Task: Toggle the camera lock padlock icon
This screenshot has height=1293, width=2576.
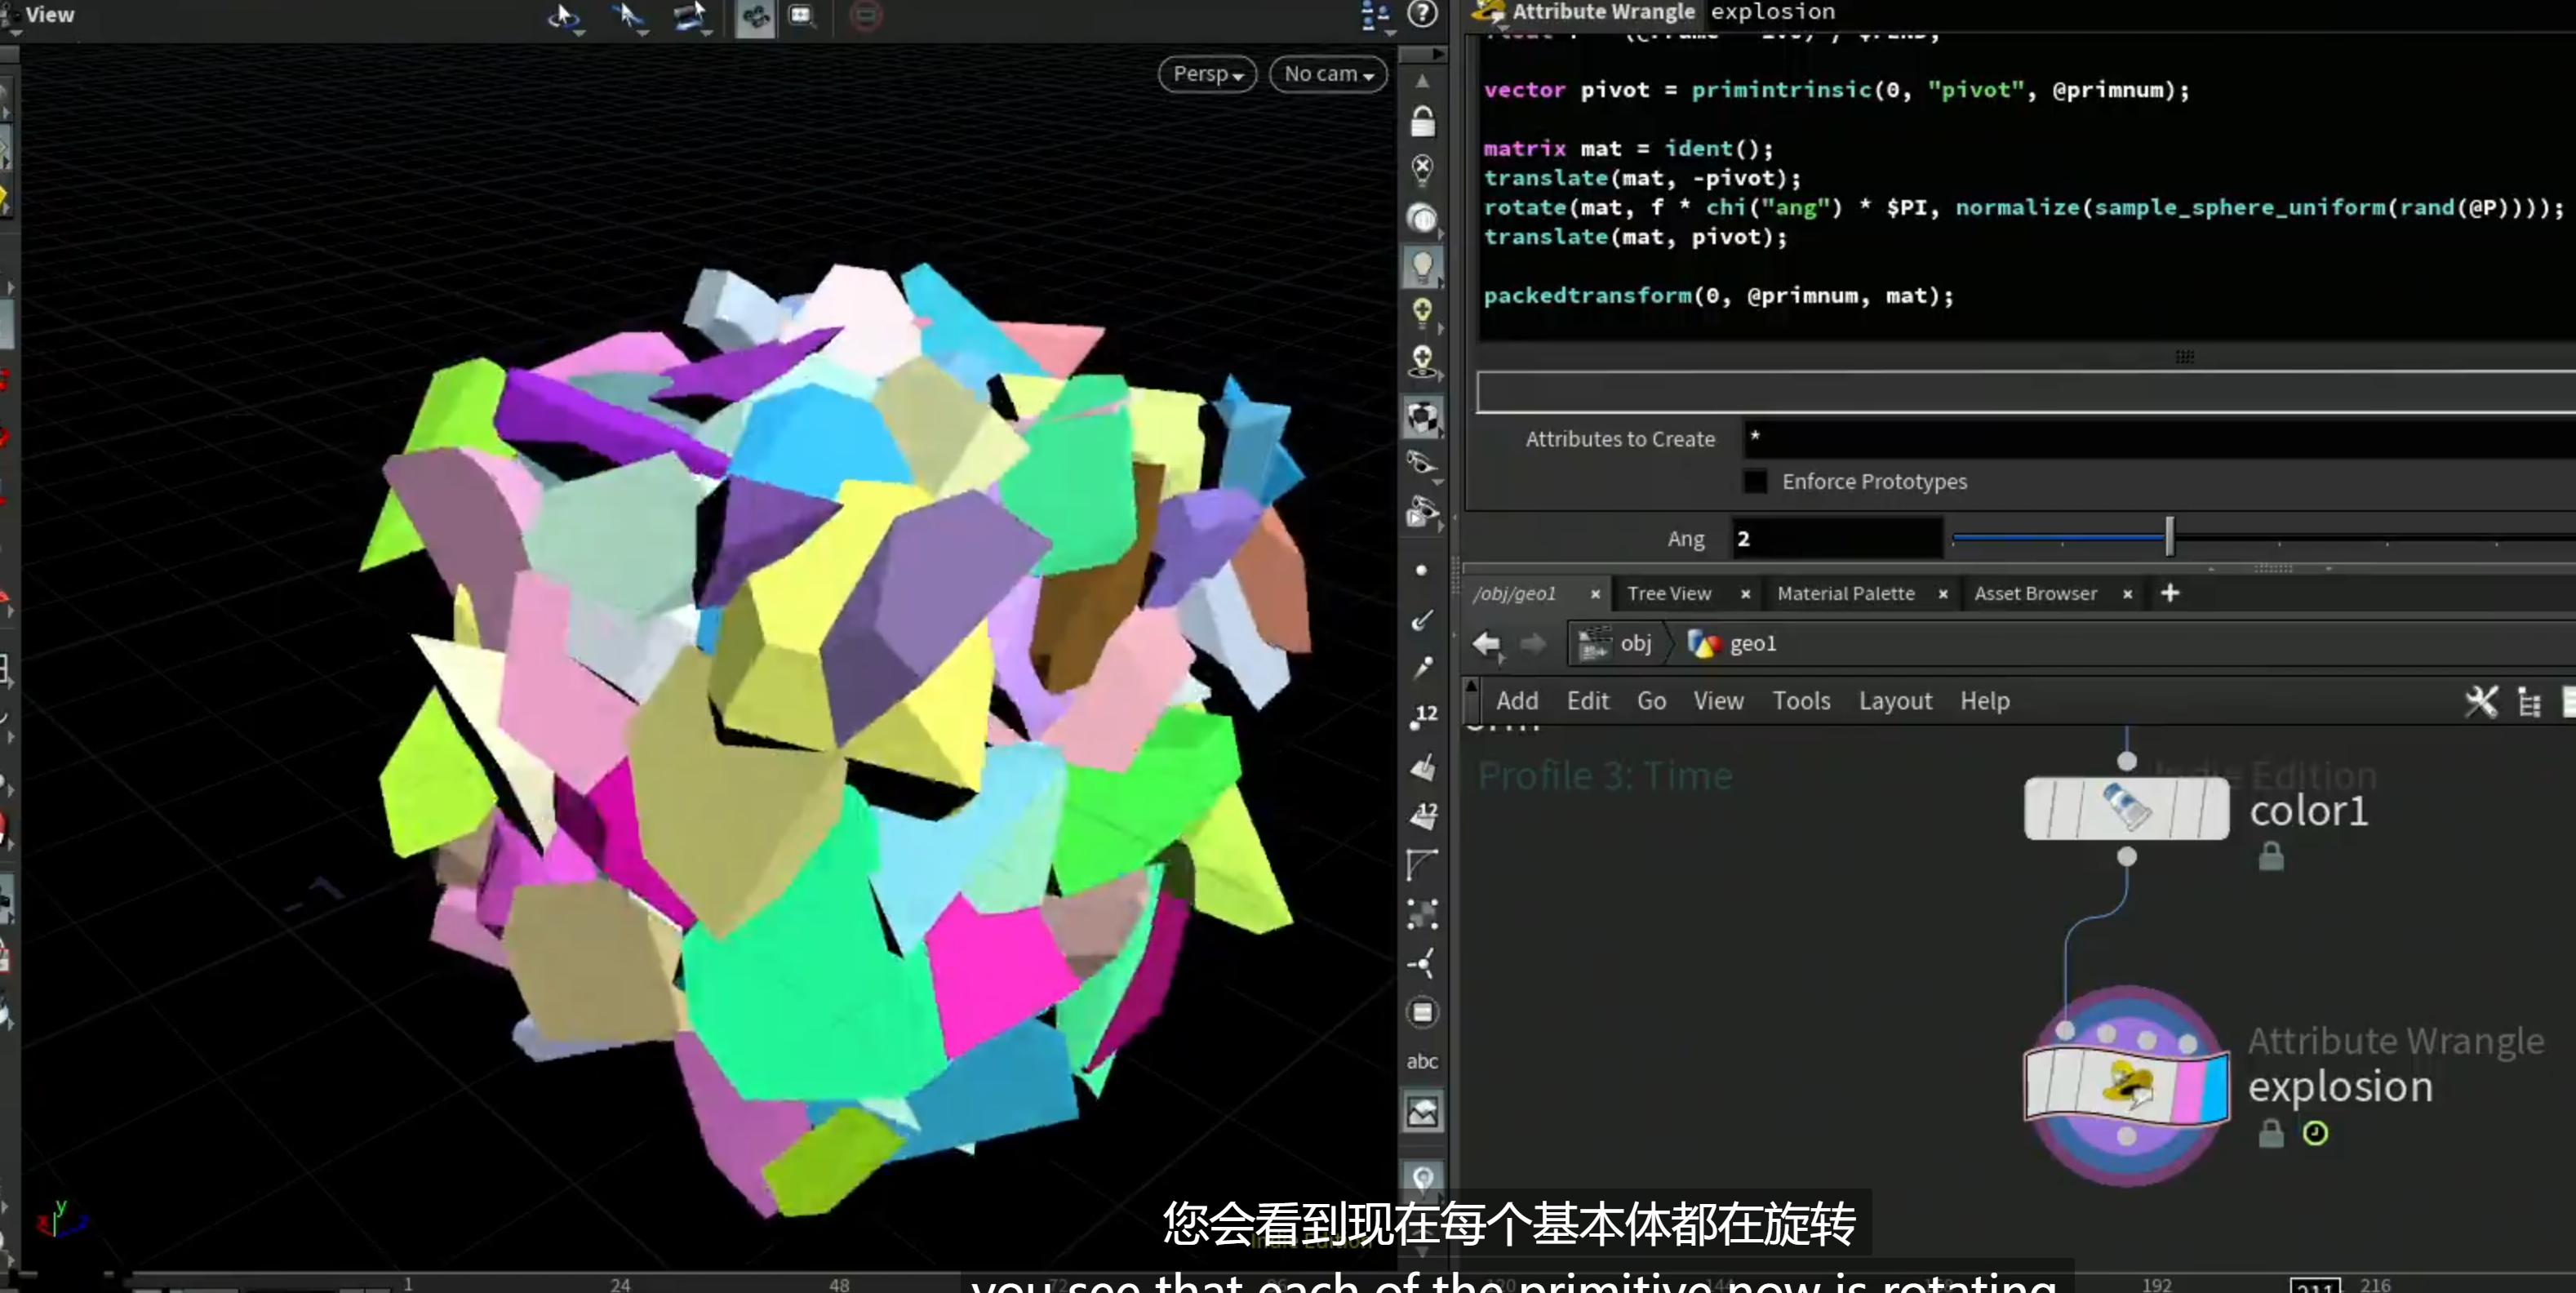Action: [x=1422, y=121]
